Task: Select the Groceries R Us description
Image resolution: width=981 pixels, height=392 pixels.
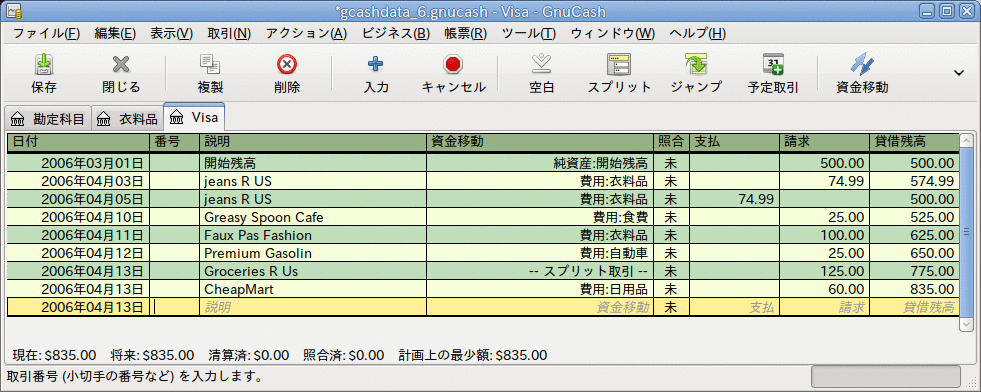Action: point(313,271)
